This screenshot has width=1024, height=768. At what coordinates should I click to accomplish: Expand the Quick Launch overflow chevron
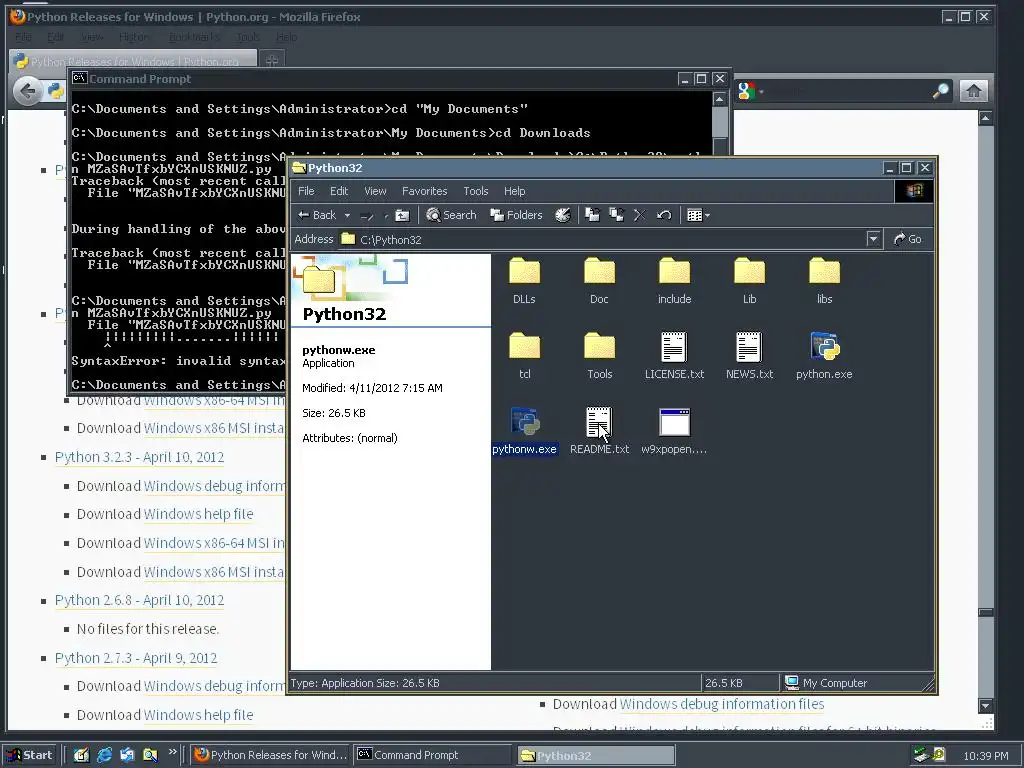172,752
